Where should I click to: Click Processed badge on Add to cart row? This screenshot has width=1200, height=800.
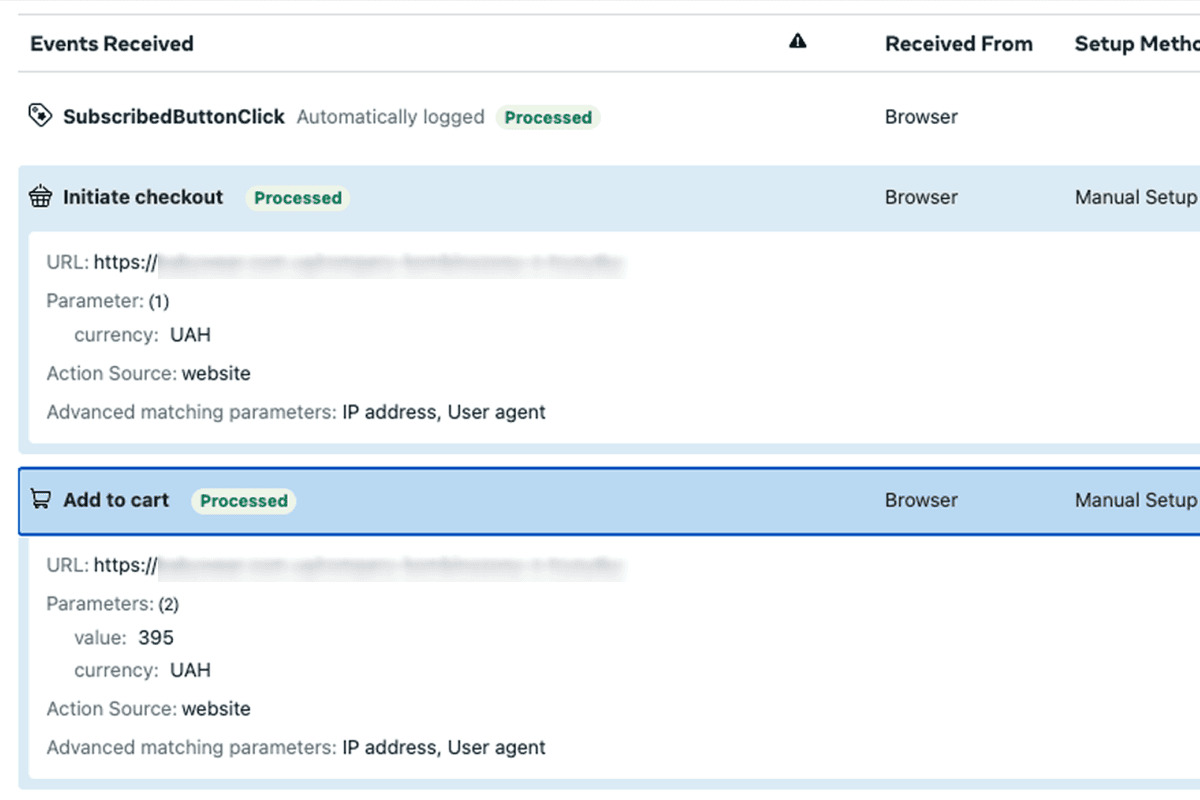point(244,501)
